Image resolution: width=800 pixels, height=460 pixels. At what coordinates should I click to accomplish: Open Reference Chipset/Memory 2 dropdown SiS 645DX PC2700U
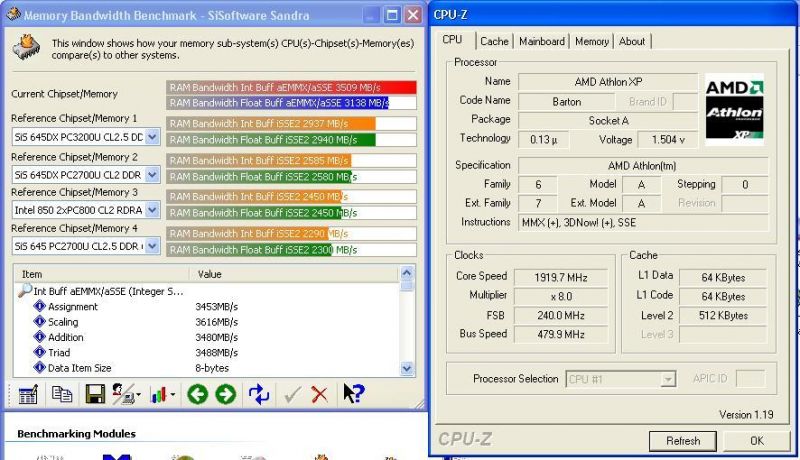tap(152, 175)
